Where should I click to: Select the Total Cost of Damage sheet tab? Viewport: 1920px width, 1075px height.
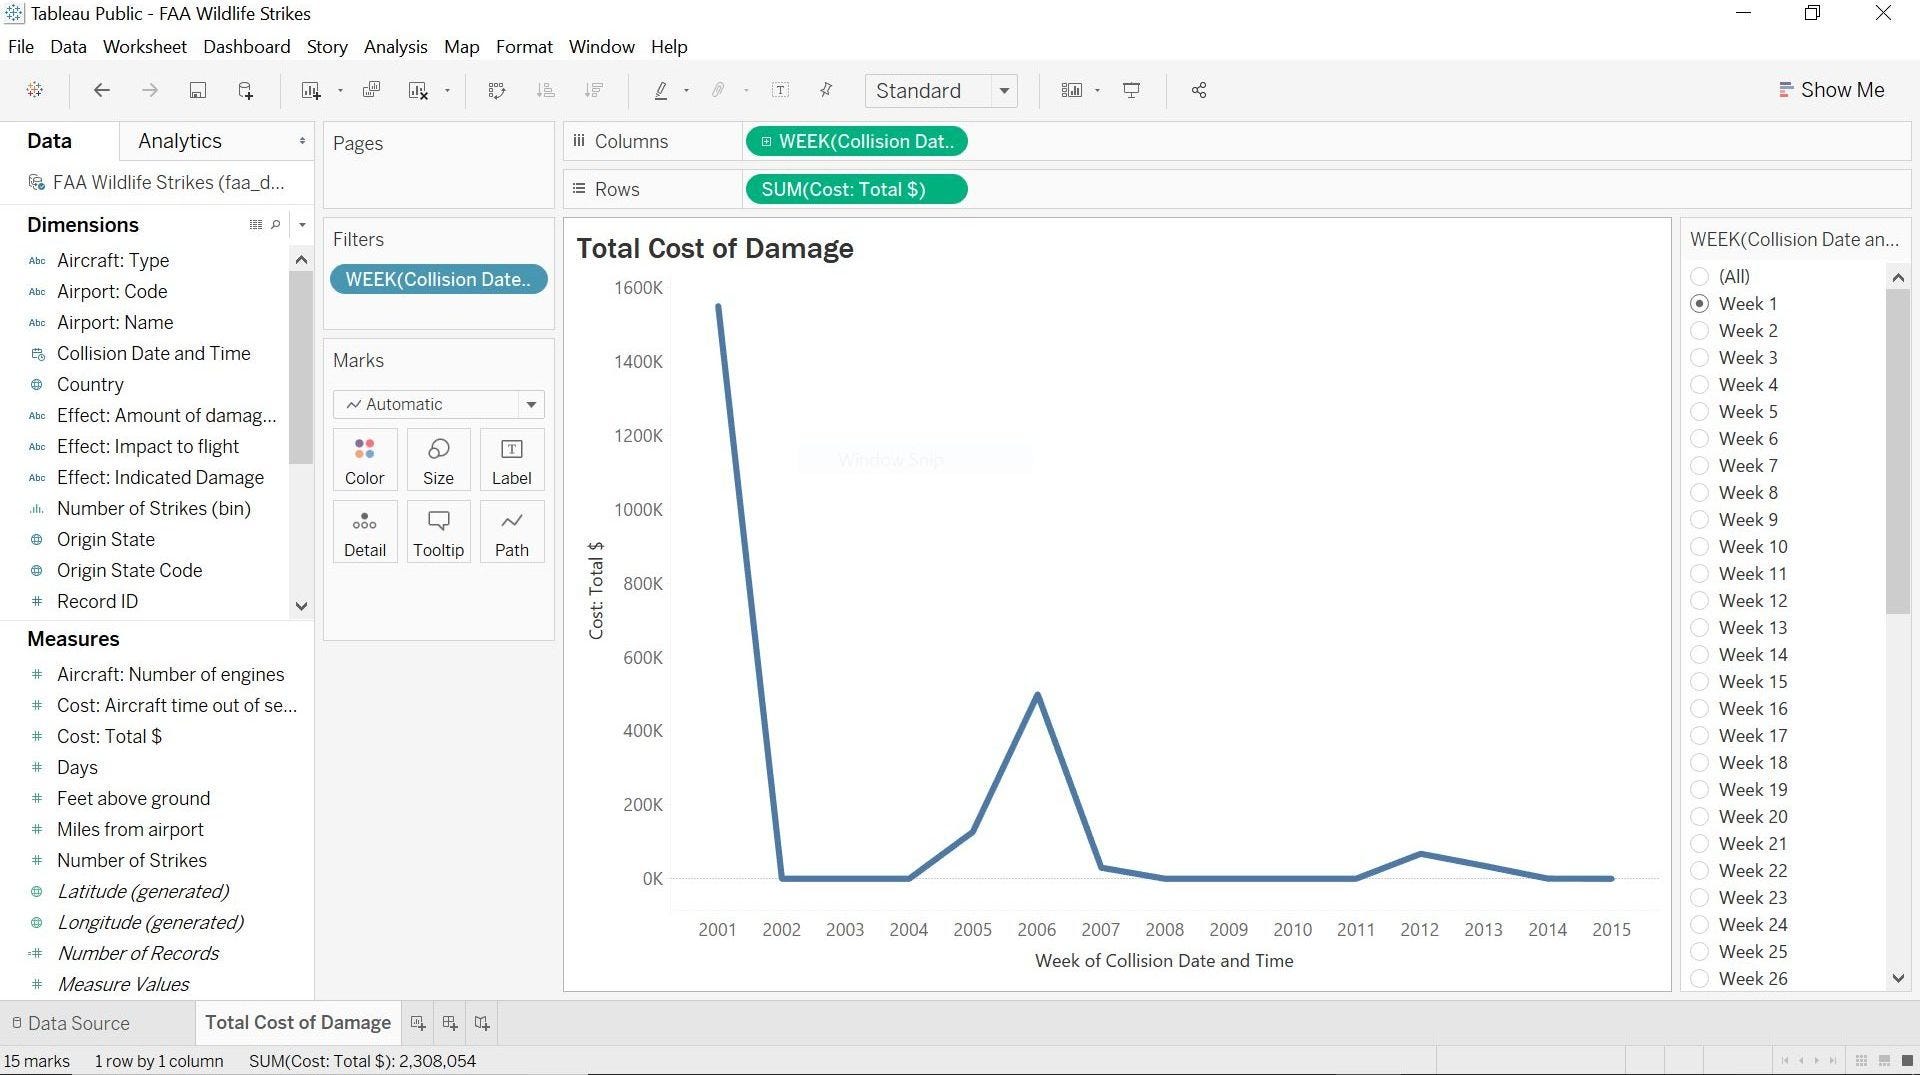[298, 1022]
